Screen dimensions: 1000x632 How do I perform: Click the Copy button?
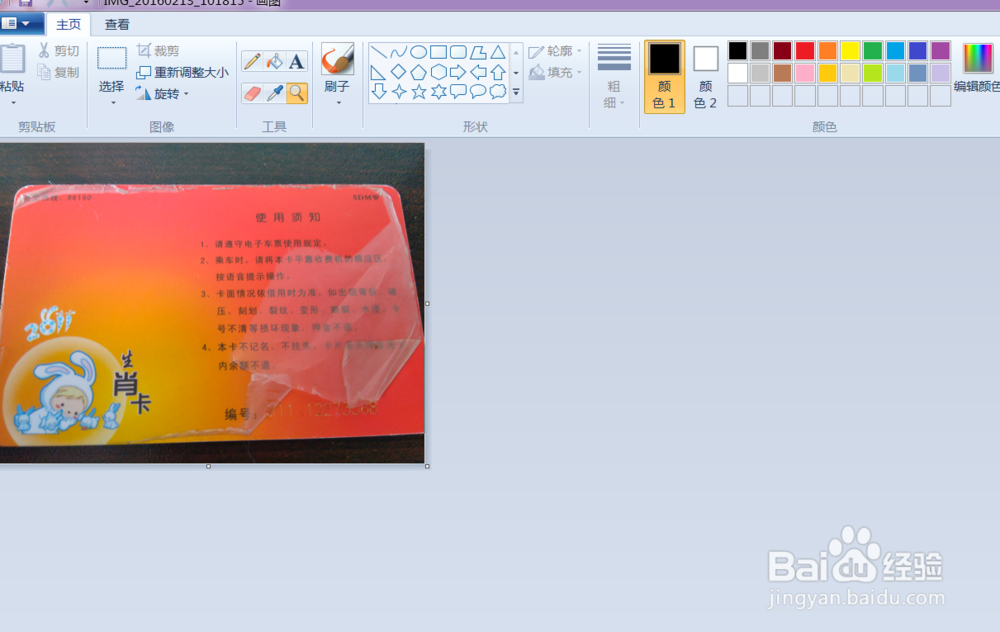pos(59,72)
